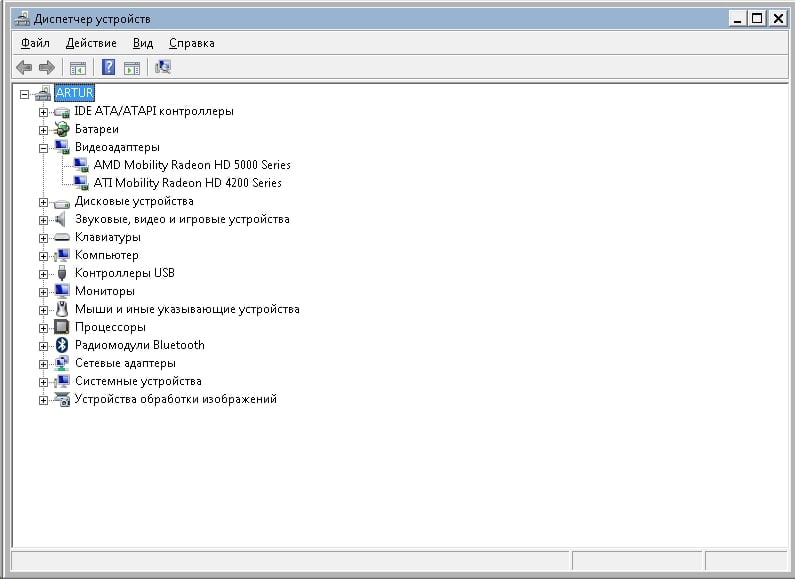This screenshot has height=579, width=795.
Task: Select the Клавиатуры label
Action: (108, 237)
